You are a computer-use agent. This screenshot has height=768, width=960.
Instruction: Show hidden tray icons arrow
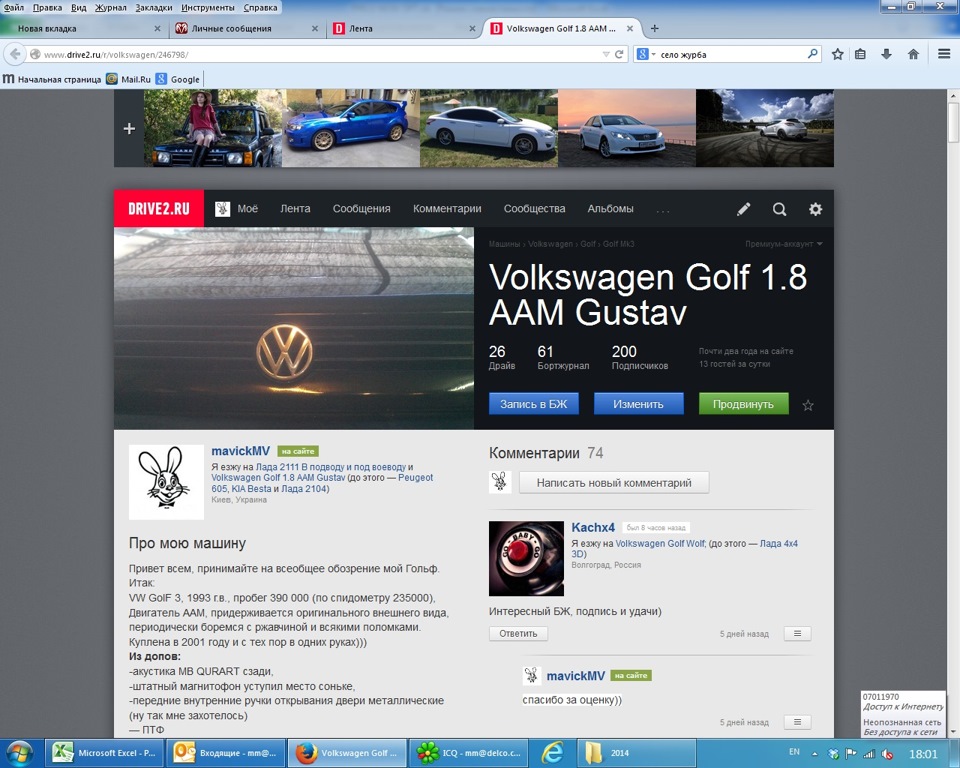(x=814, y=753)
